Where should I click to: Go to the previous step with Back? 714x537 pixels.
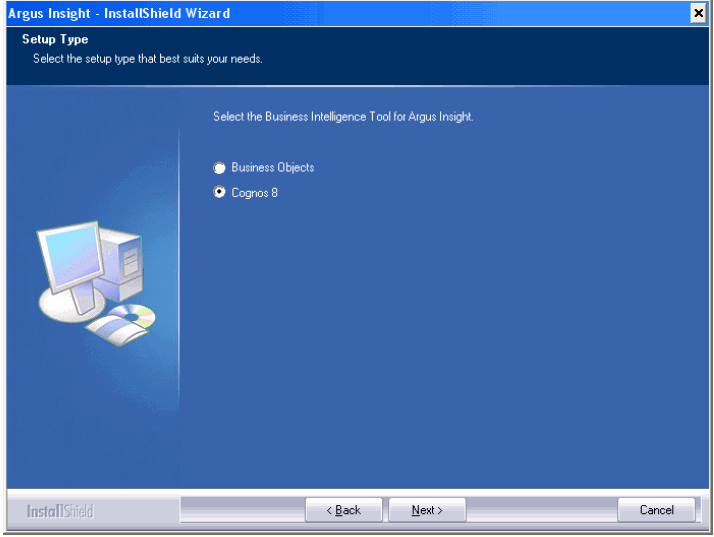(344, 510)
